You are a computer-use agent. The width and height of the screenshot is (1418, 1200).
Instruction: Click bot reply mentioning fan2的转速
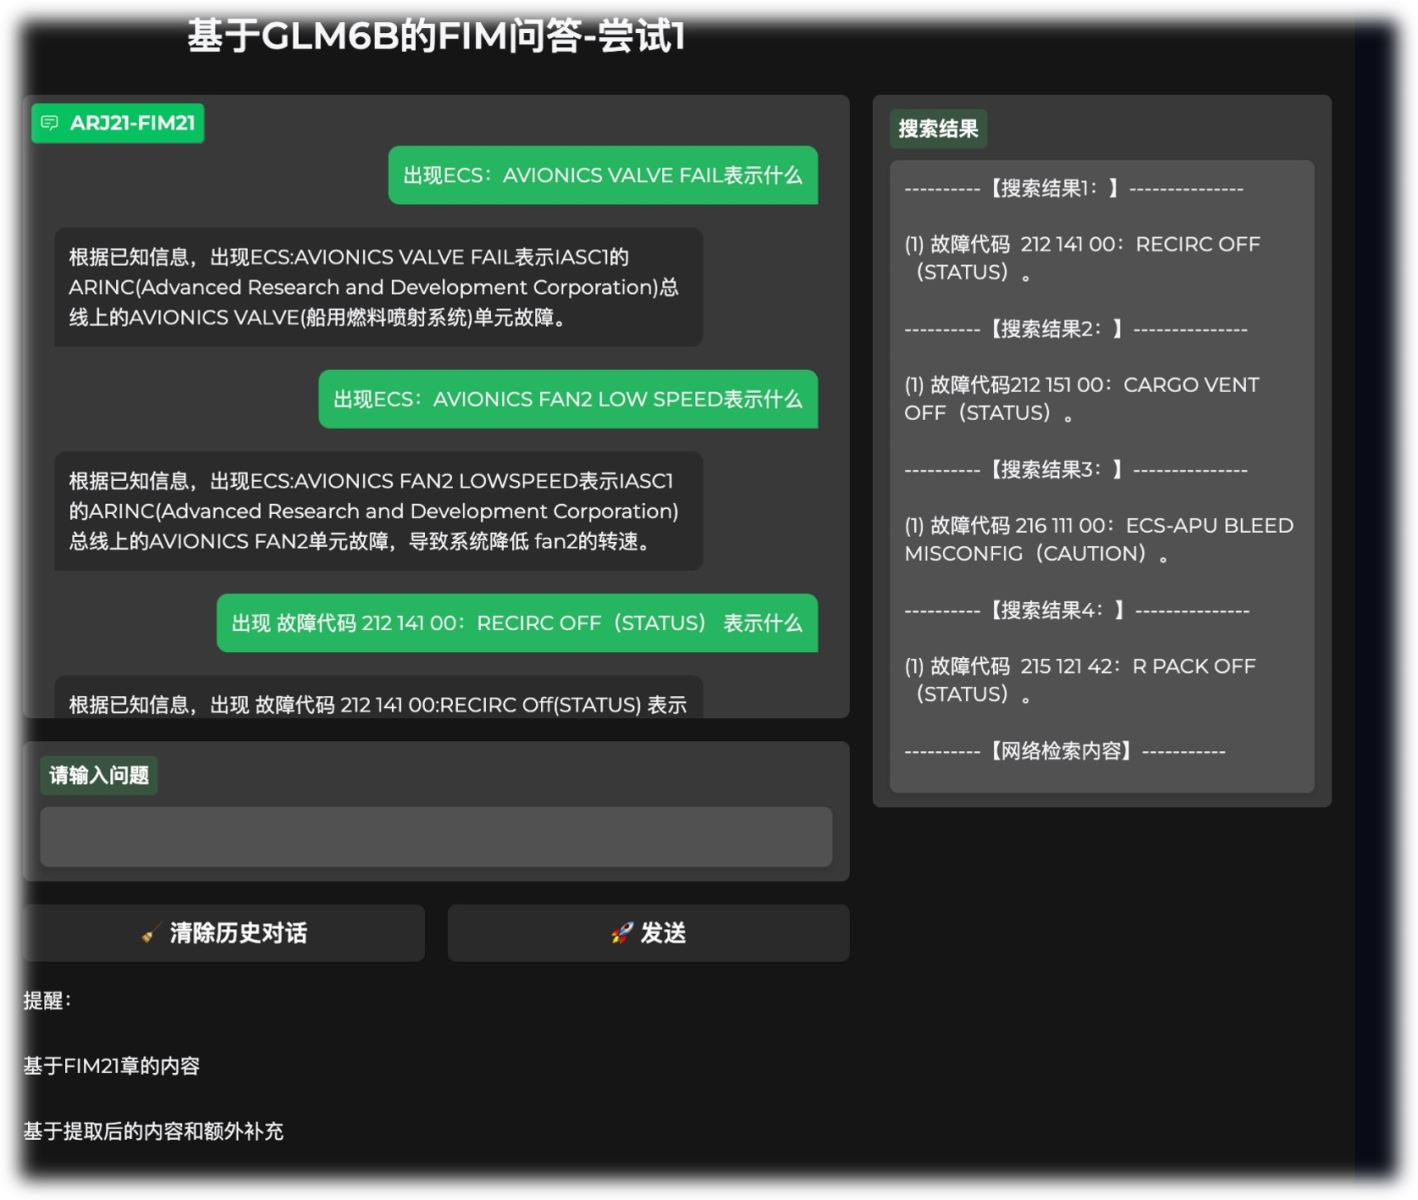378,511
